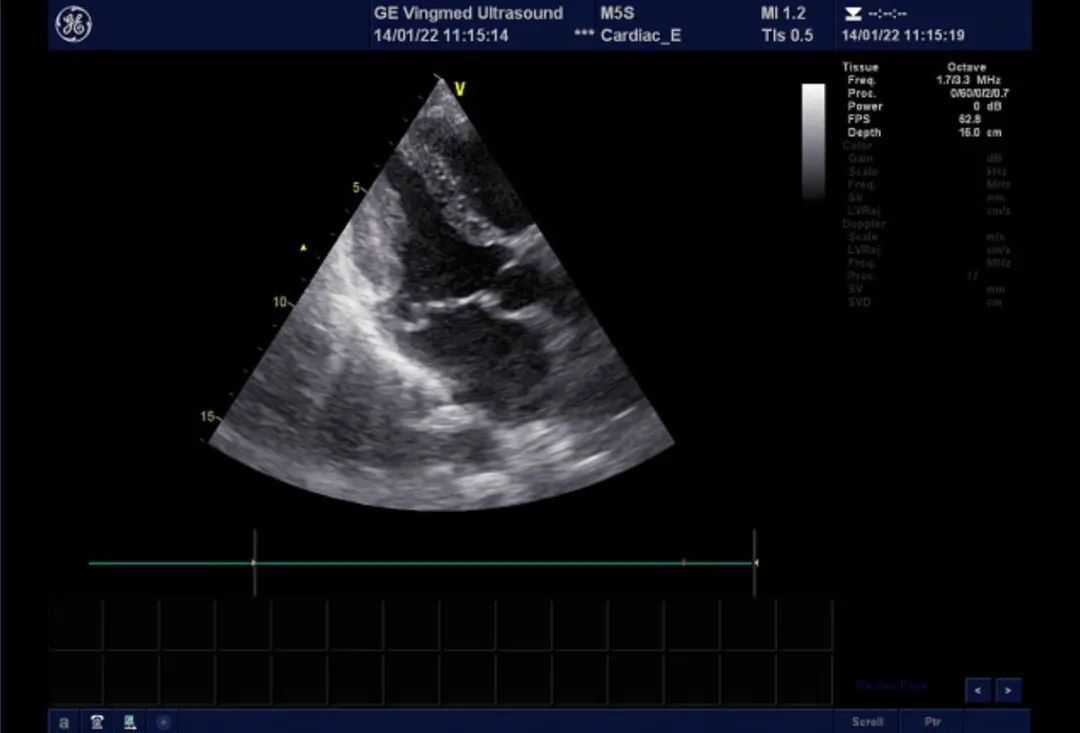The height and width of the screenshot is (733, 1080).
Task: Go to previous clipboard page arrow
Action: click(x=978, y=690)
